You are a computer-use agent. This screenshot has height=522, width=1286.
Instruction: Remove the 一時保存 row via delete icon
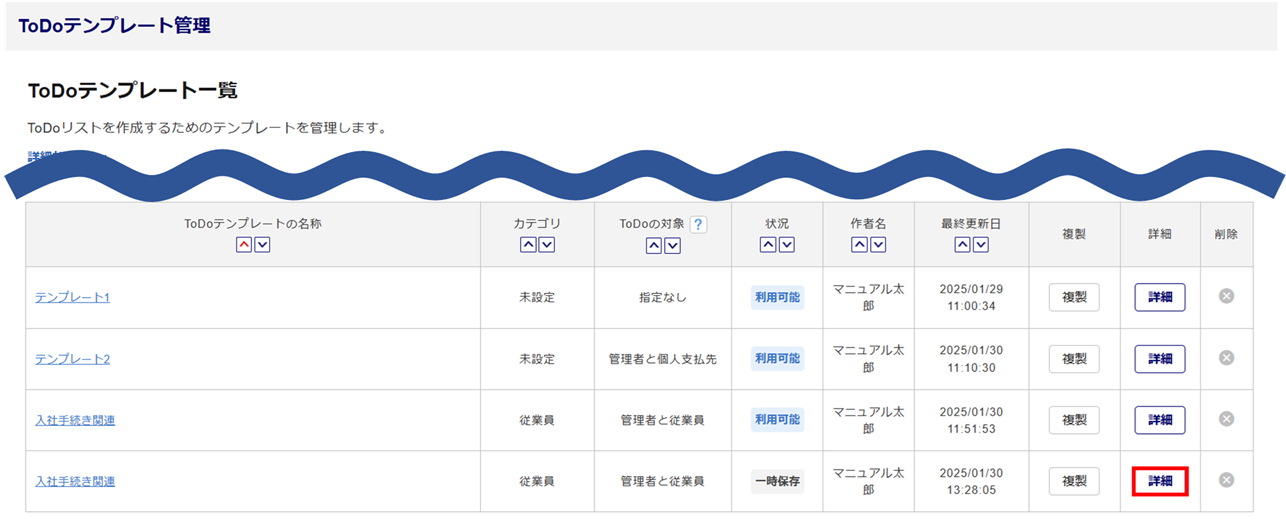[1226, 480]
